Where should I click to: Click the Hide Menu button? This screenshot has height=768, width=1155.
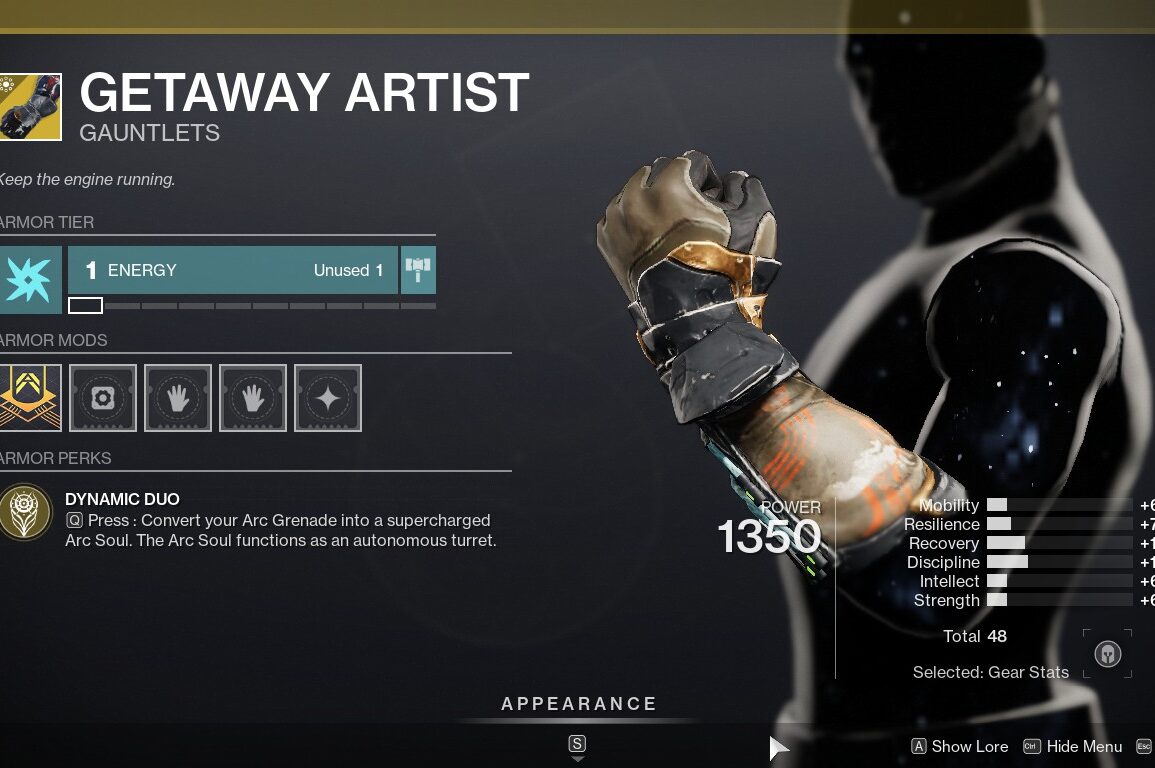[x=1073, y=747]
